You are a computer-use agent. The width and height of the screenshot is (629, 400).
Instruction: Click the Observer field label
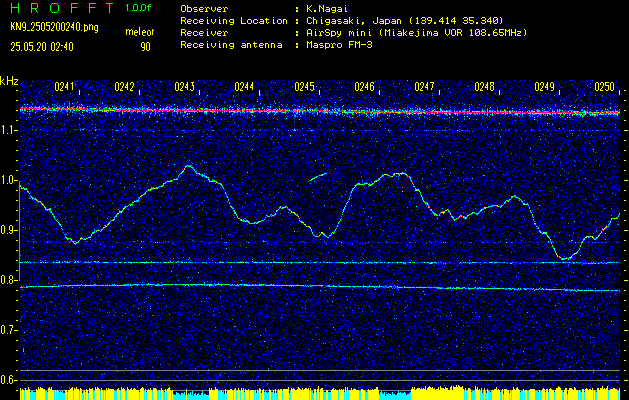pos(204,8)
